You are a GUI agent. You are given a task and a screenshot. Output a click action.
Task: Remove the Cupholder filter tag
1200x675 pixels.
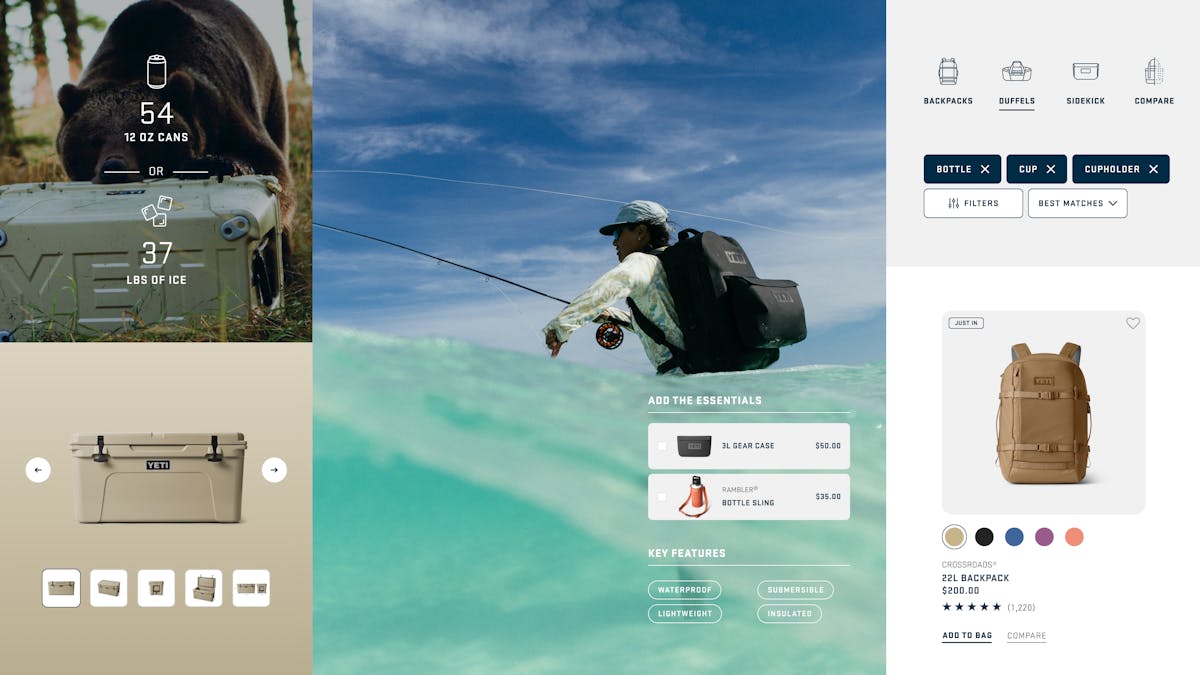coord(1153,169)
